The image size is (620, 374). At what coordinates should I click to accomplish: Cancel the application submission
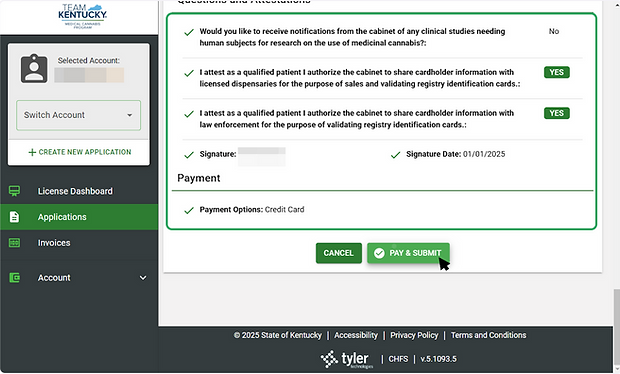[x=338, y=253]
